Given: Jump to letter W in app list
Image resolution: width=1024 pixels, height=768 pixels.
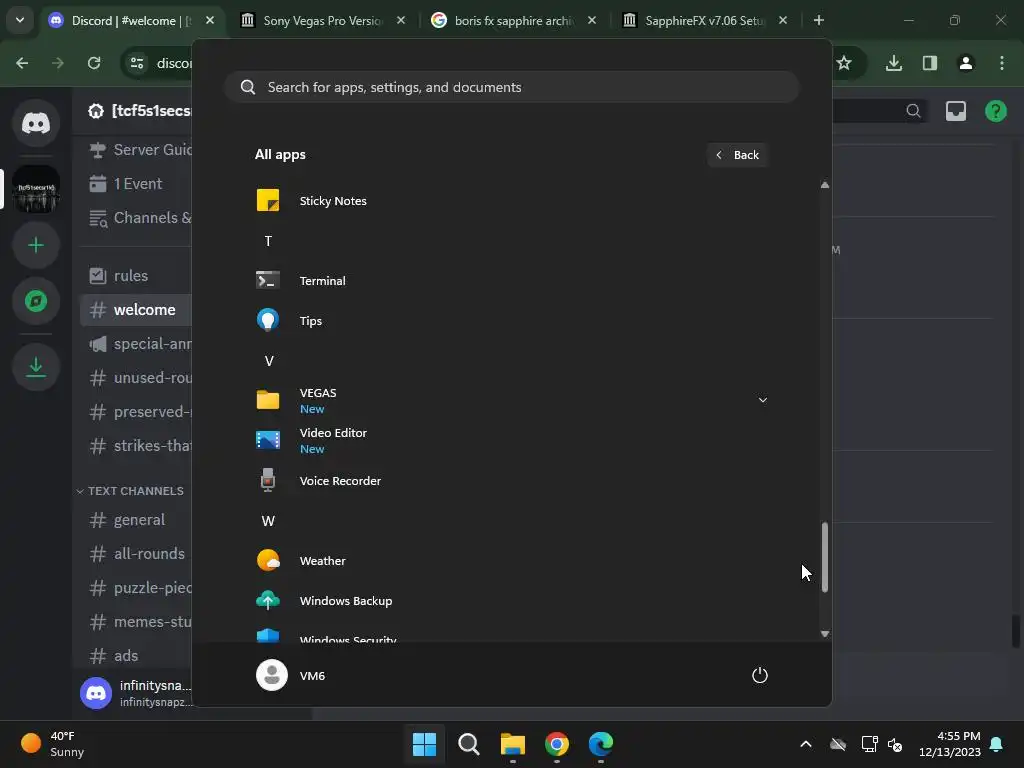Looking at the screenshot, I should 268,520.
